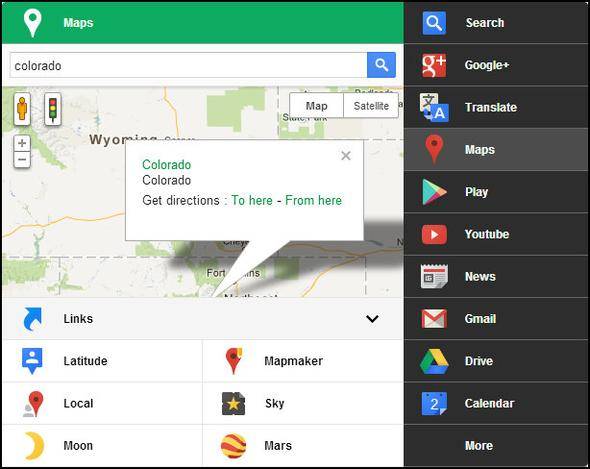Open the Mars planet icon

point(234,446)
